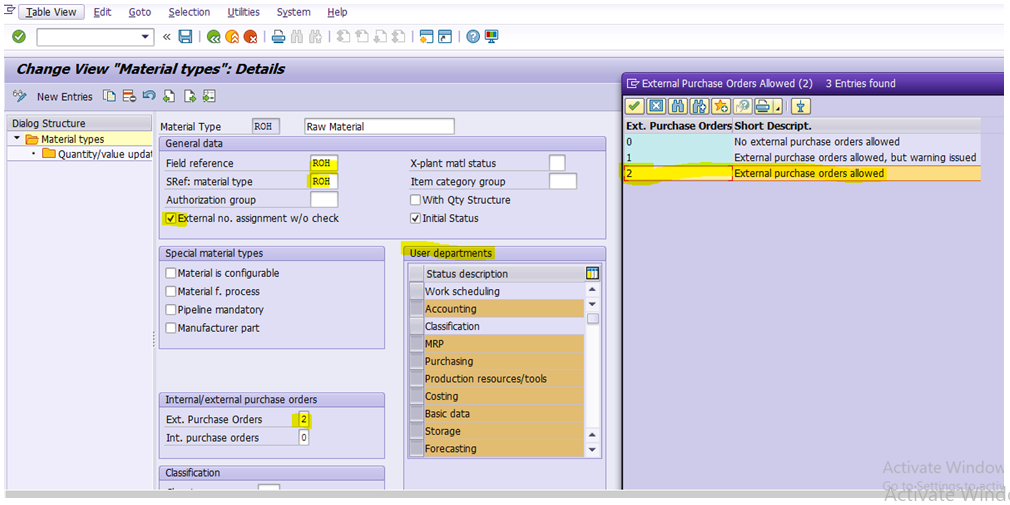Click the orange Exit icon
This screenshot has width=1010, height=505.
(x=232, y=37)
